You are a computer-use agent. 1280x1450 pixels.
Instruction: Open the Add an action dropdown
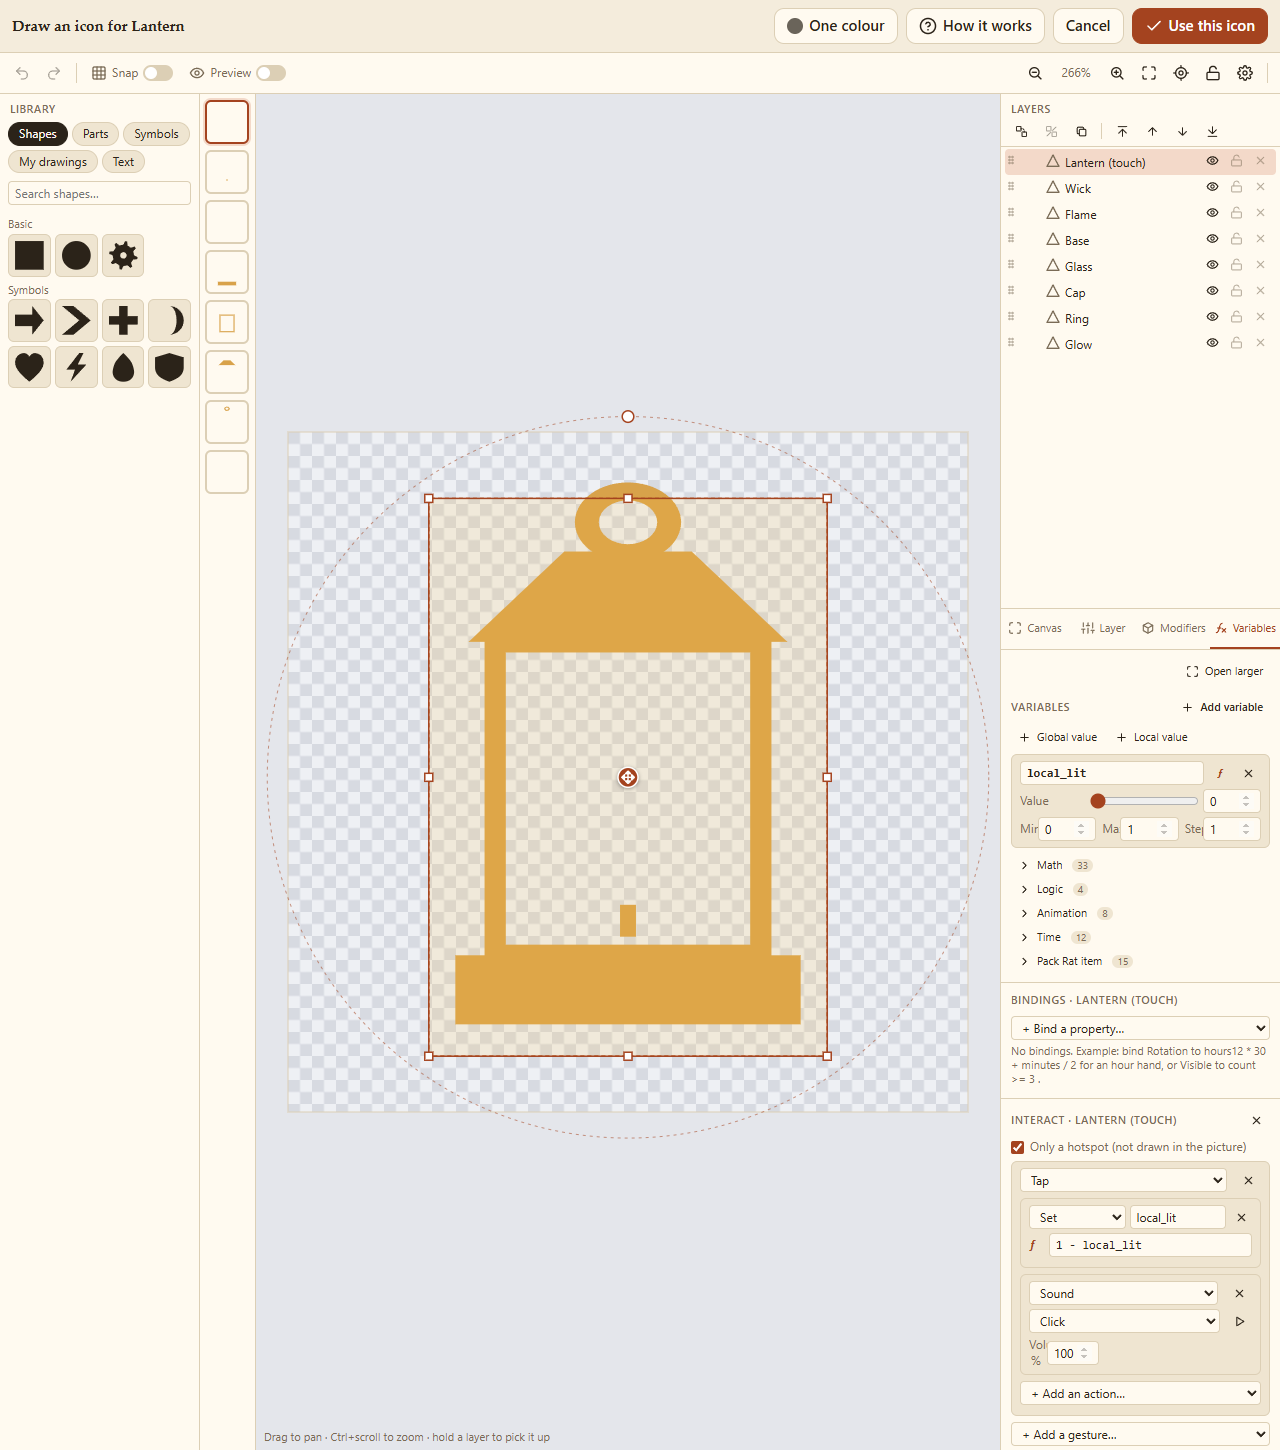1140,1393
